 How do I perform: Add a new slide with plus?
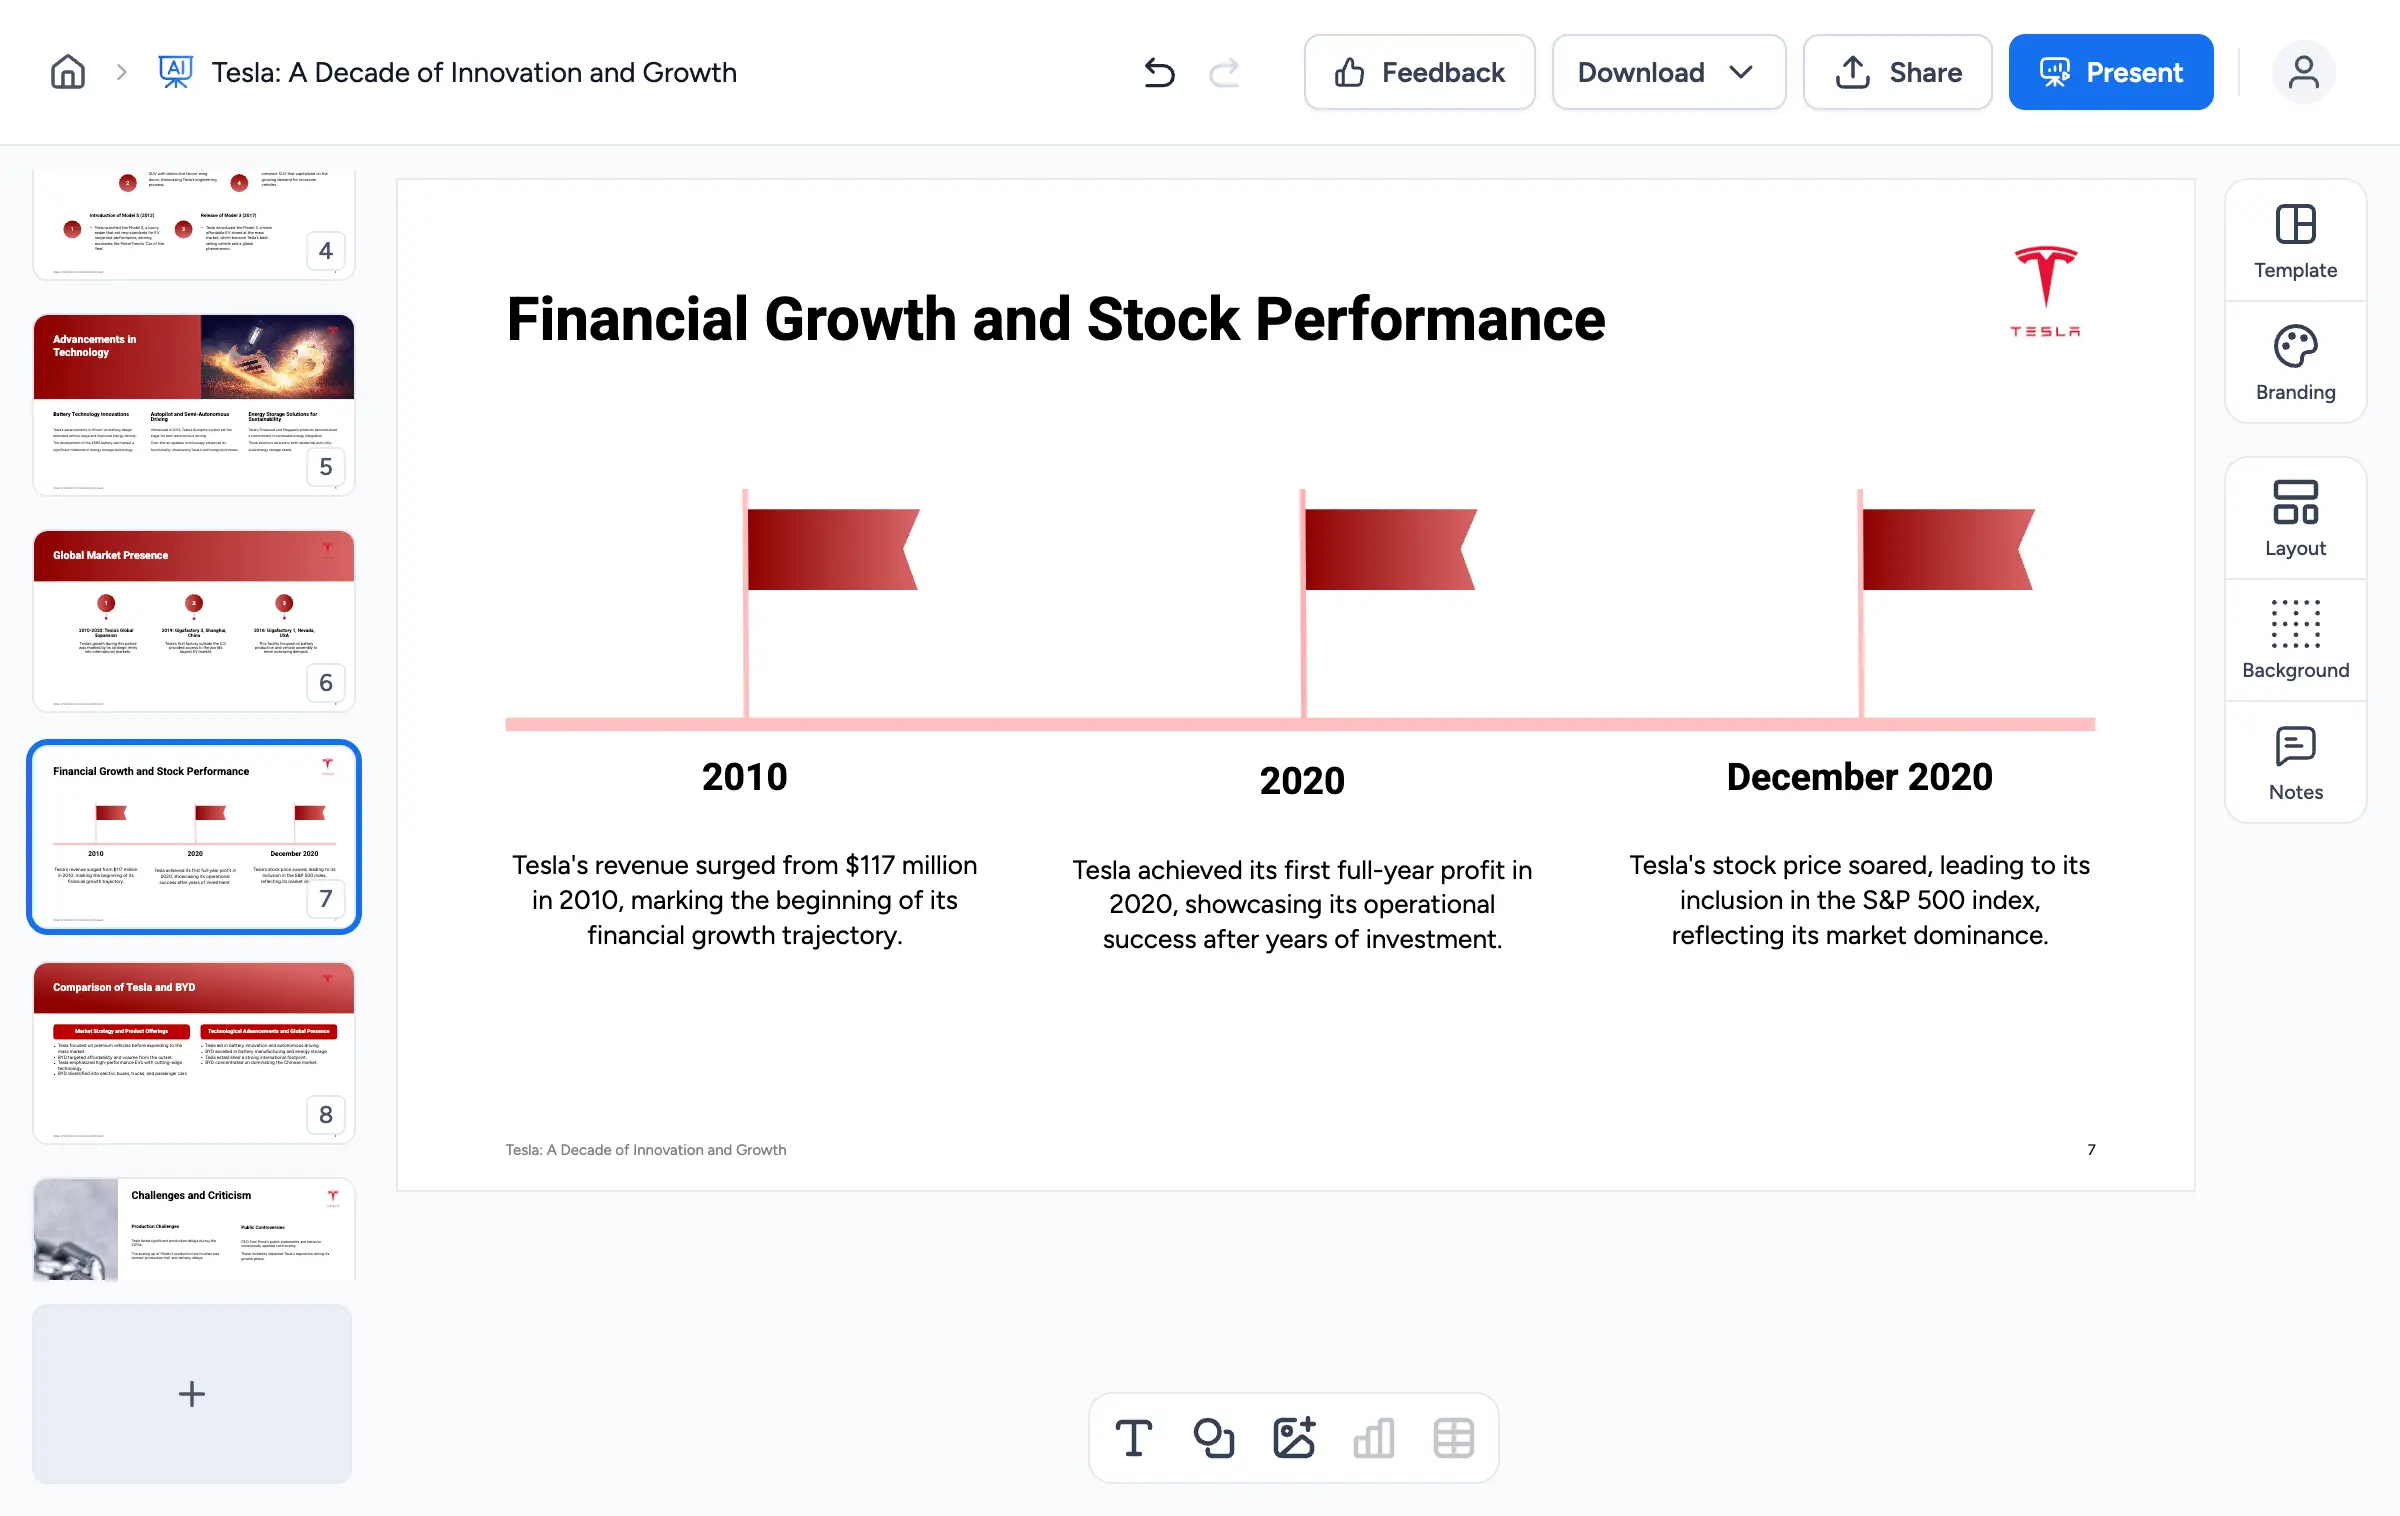[192, 1393]
